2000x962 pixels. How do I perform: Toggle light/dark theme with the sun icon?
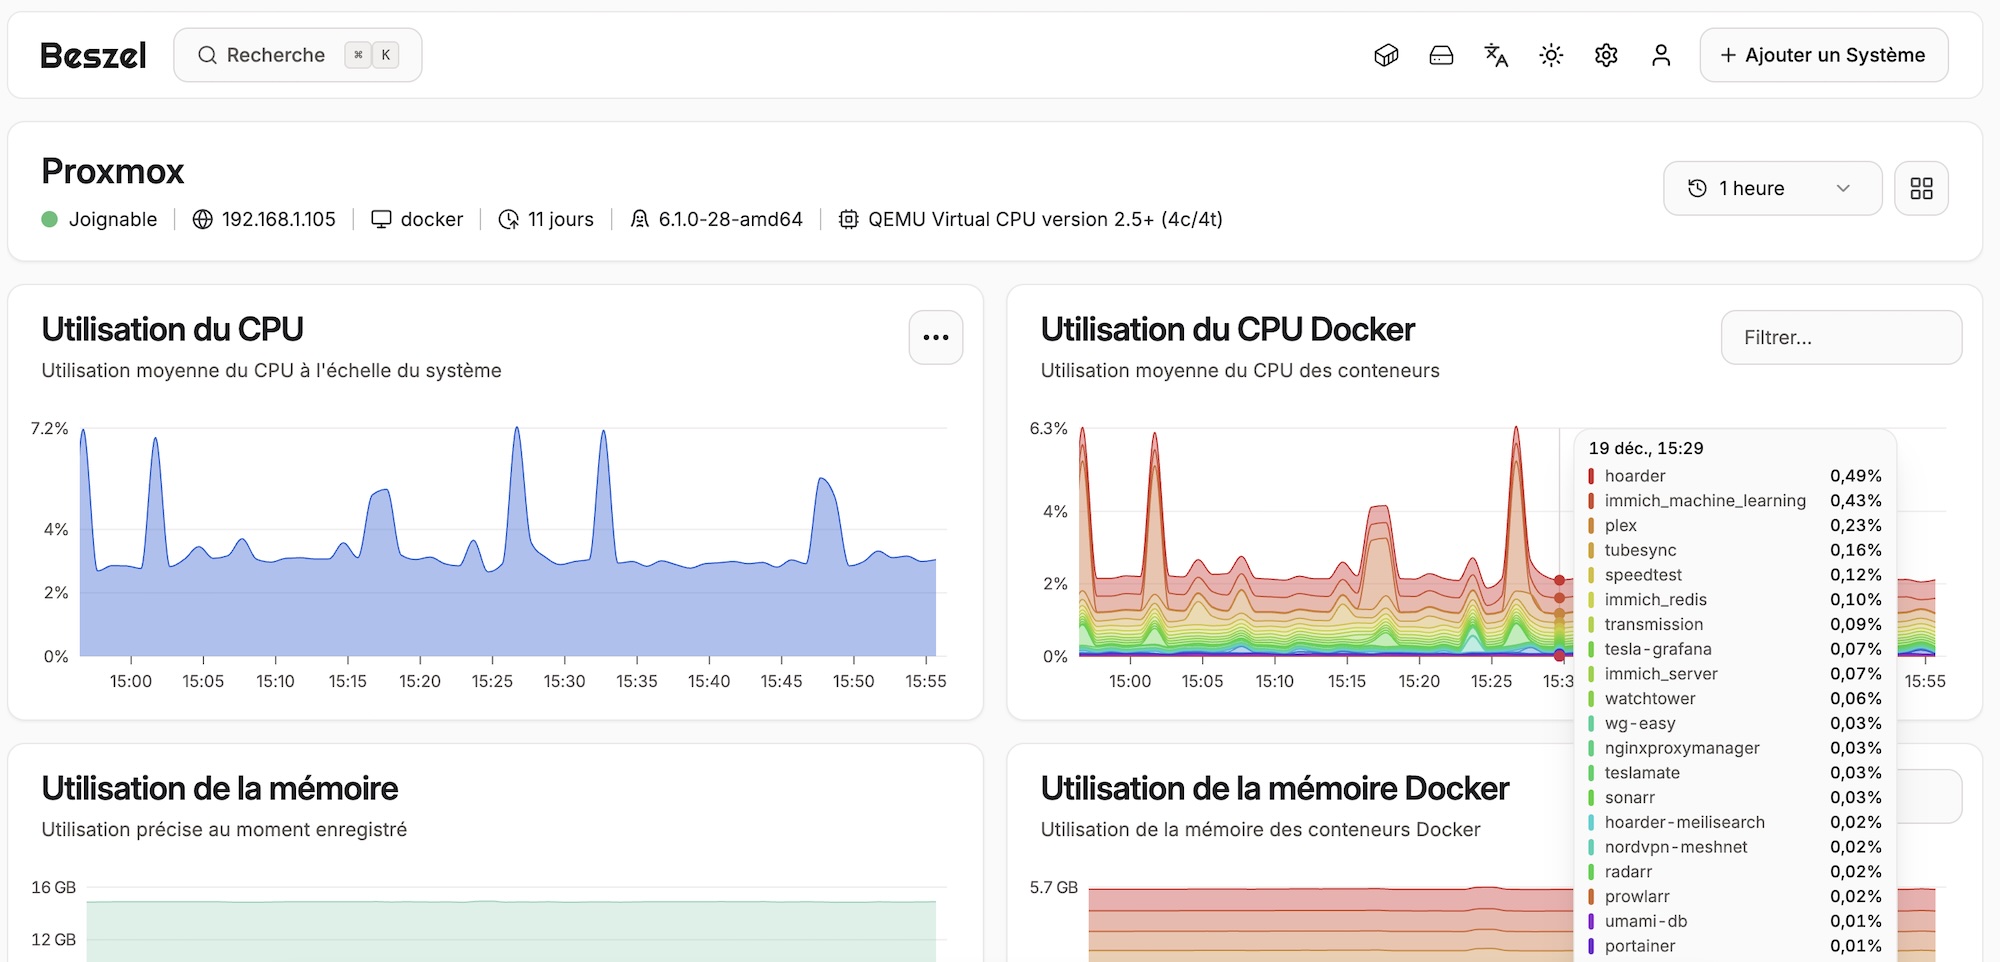(1551, 55)
